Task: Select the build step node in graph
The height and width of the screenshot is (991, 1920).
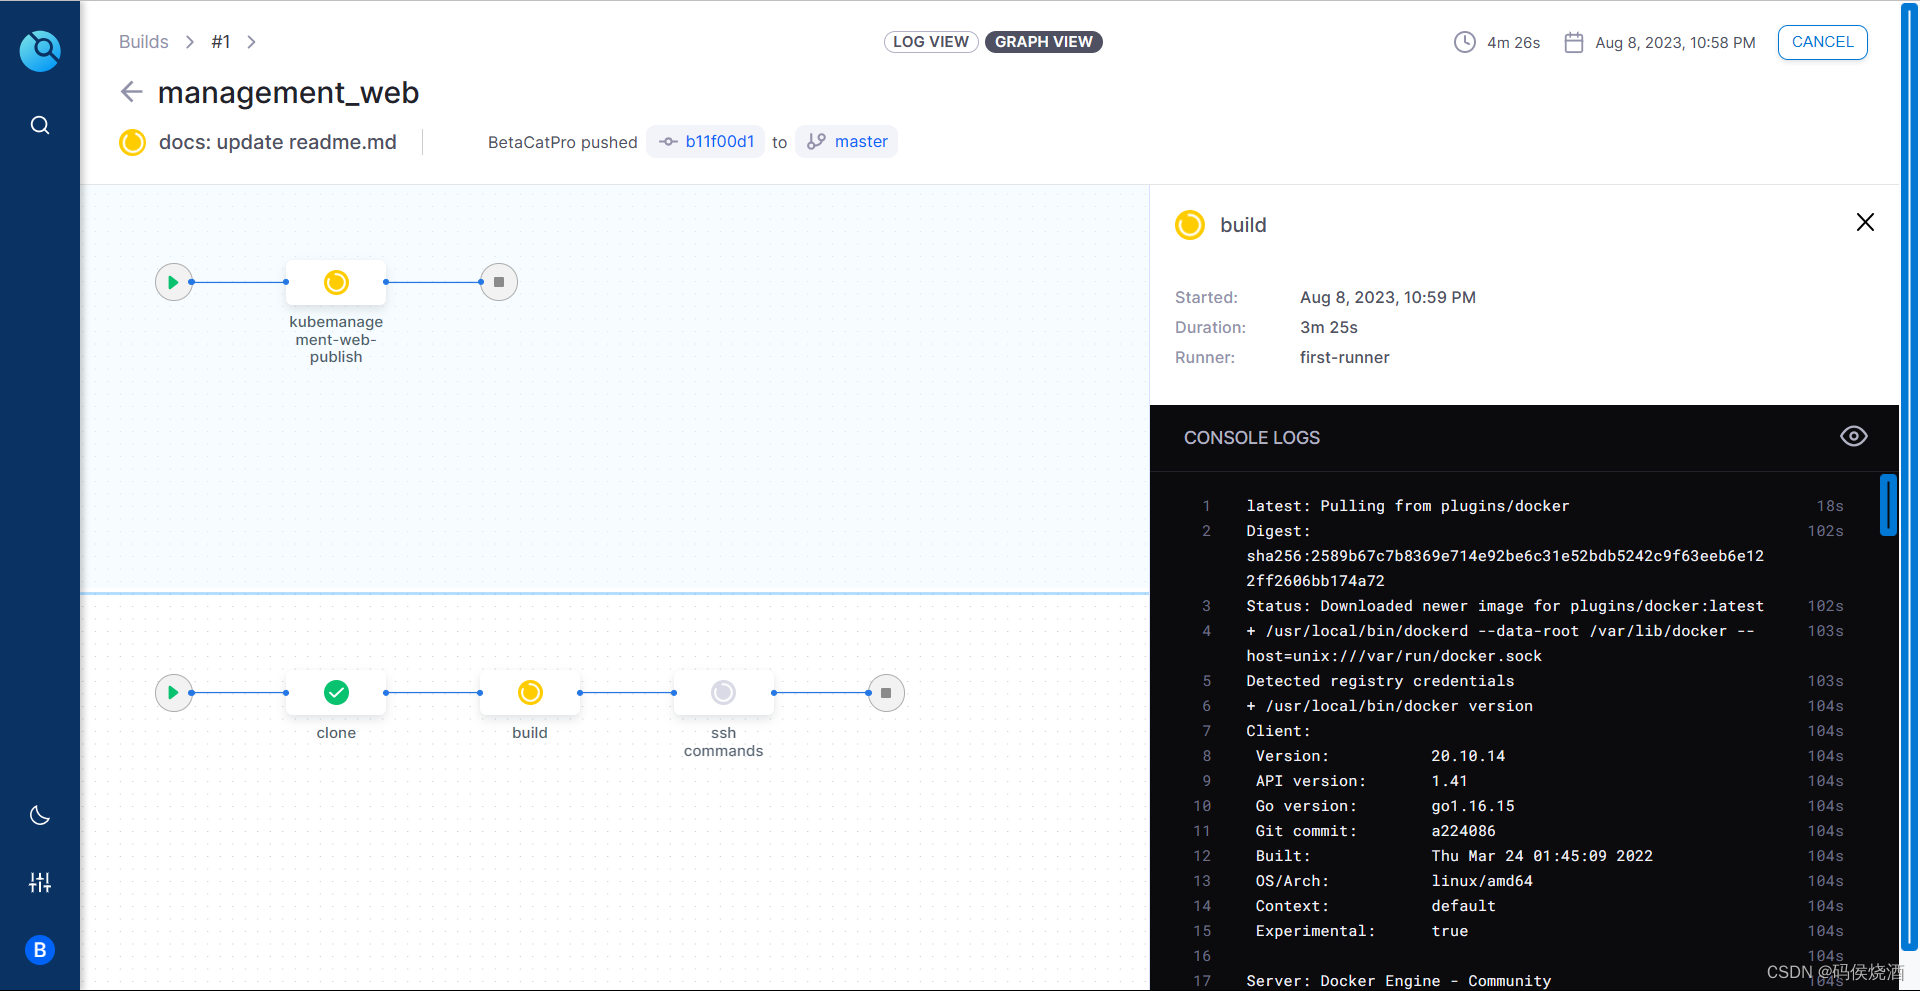Action: (530, 692)
